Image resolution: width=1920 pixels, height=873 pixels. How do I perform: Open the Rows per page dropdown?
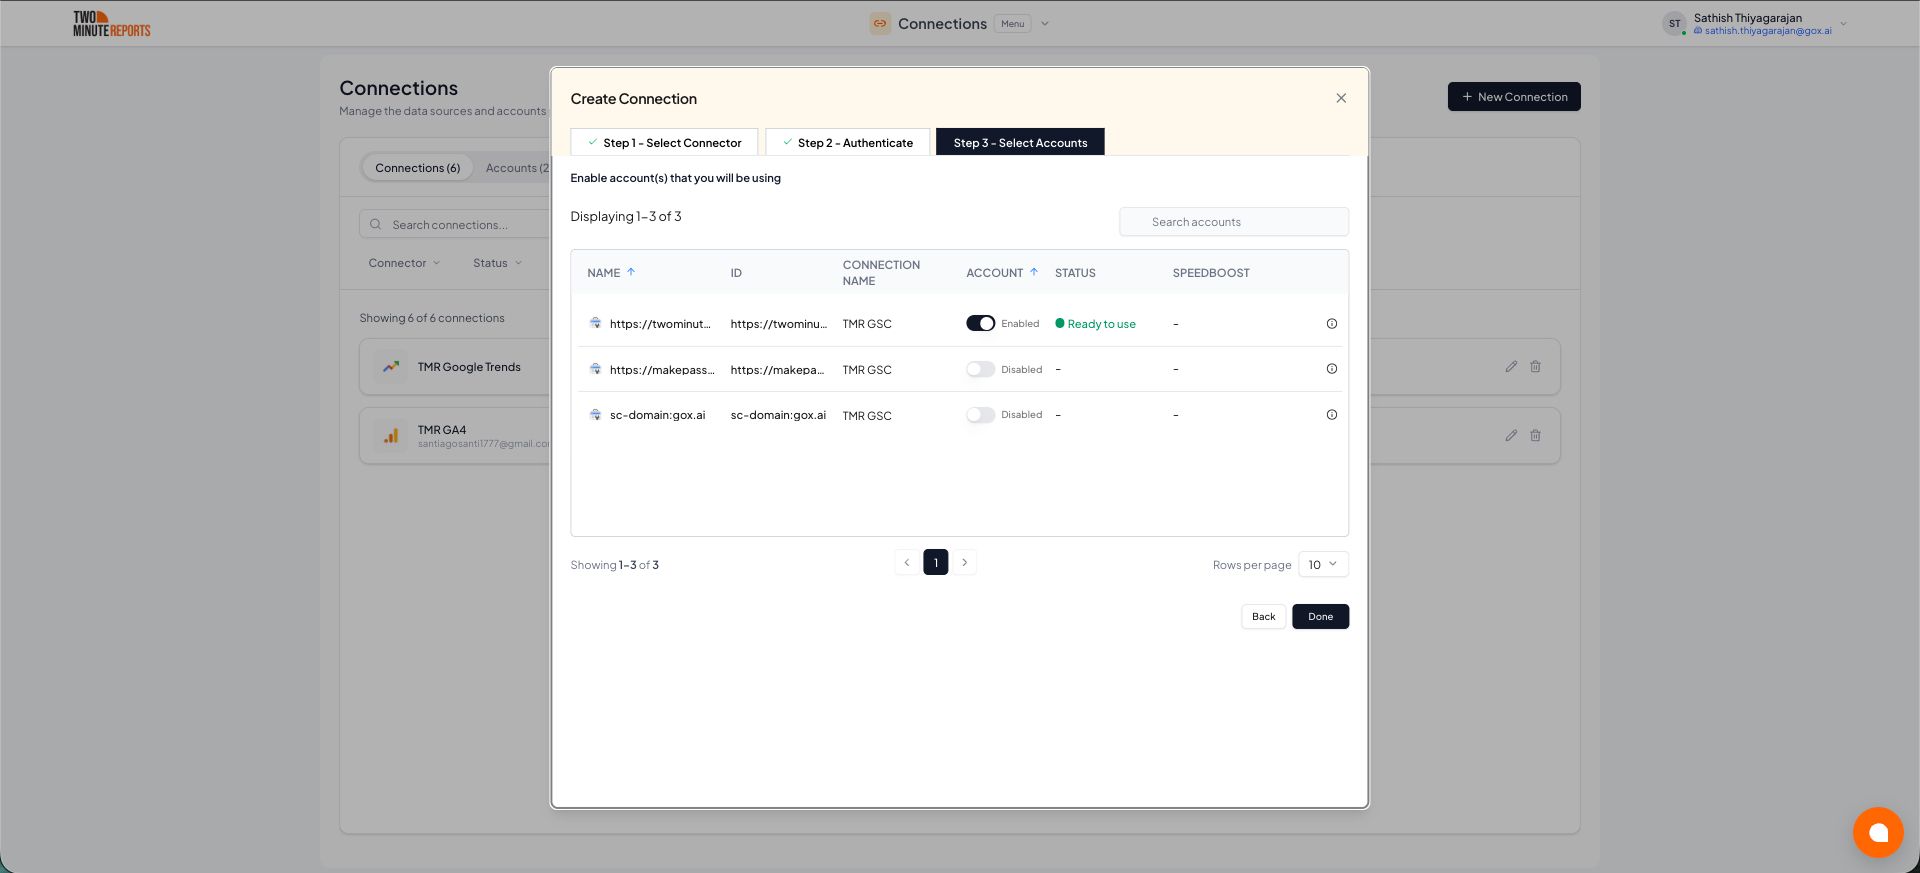click(1322, 565)
